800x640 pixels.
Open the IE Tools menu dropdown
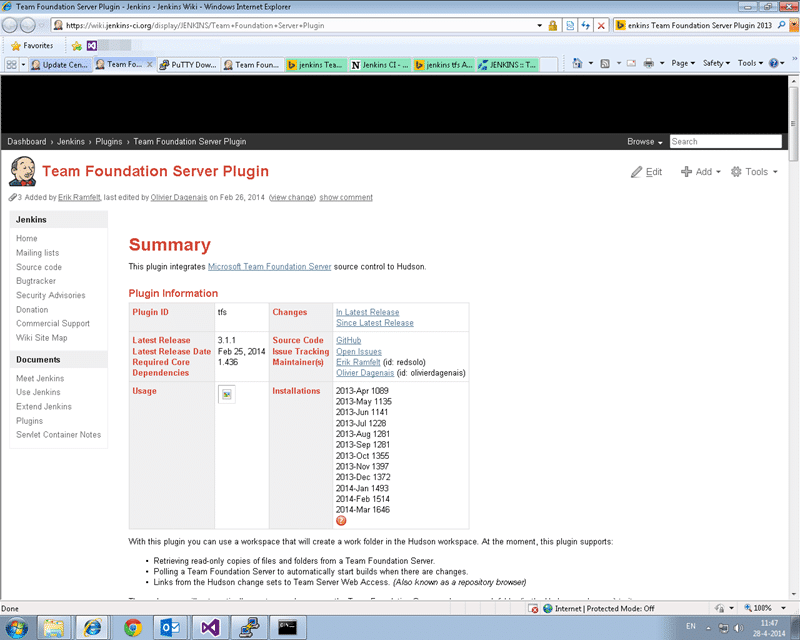coord(750,63)
